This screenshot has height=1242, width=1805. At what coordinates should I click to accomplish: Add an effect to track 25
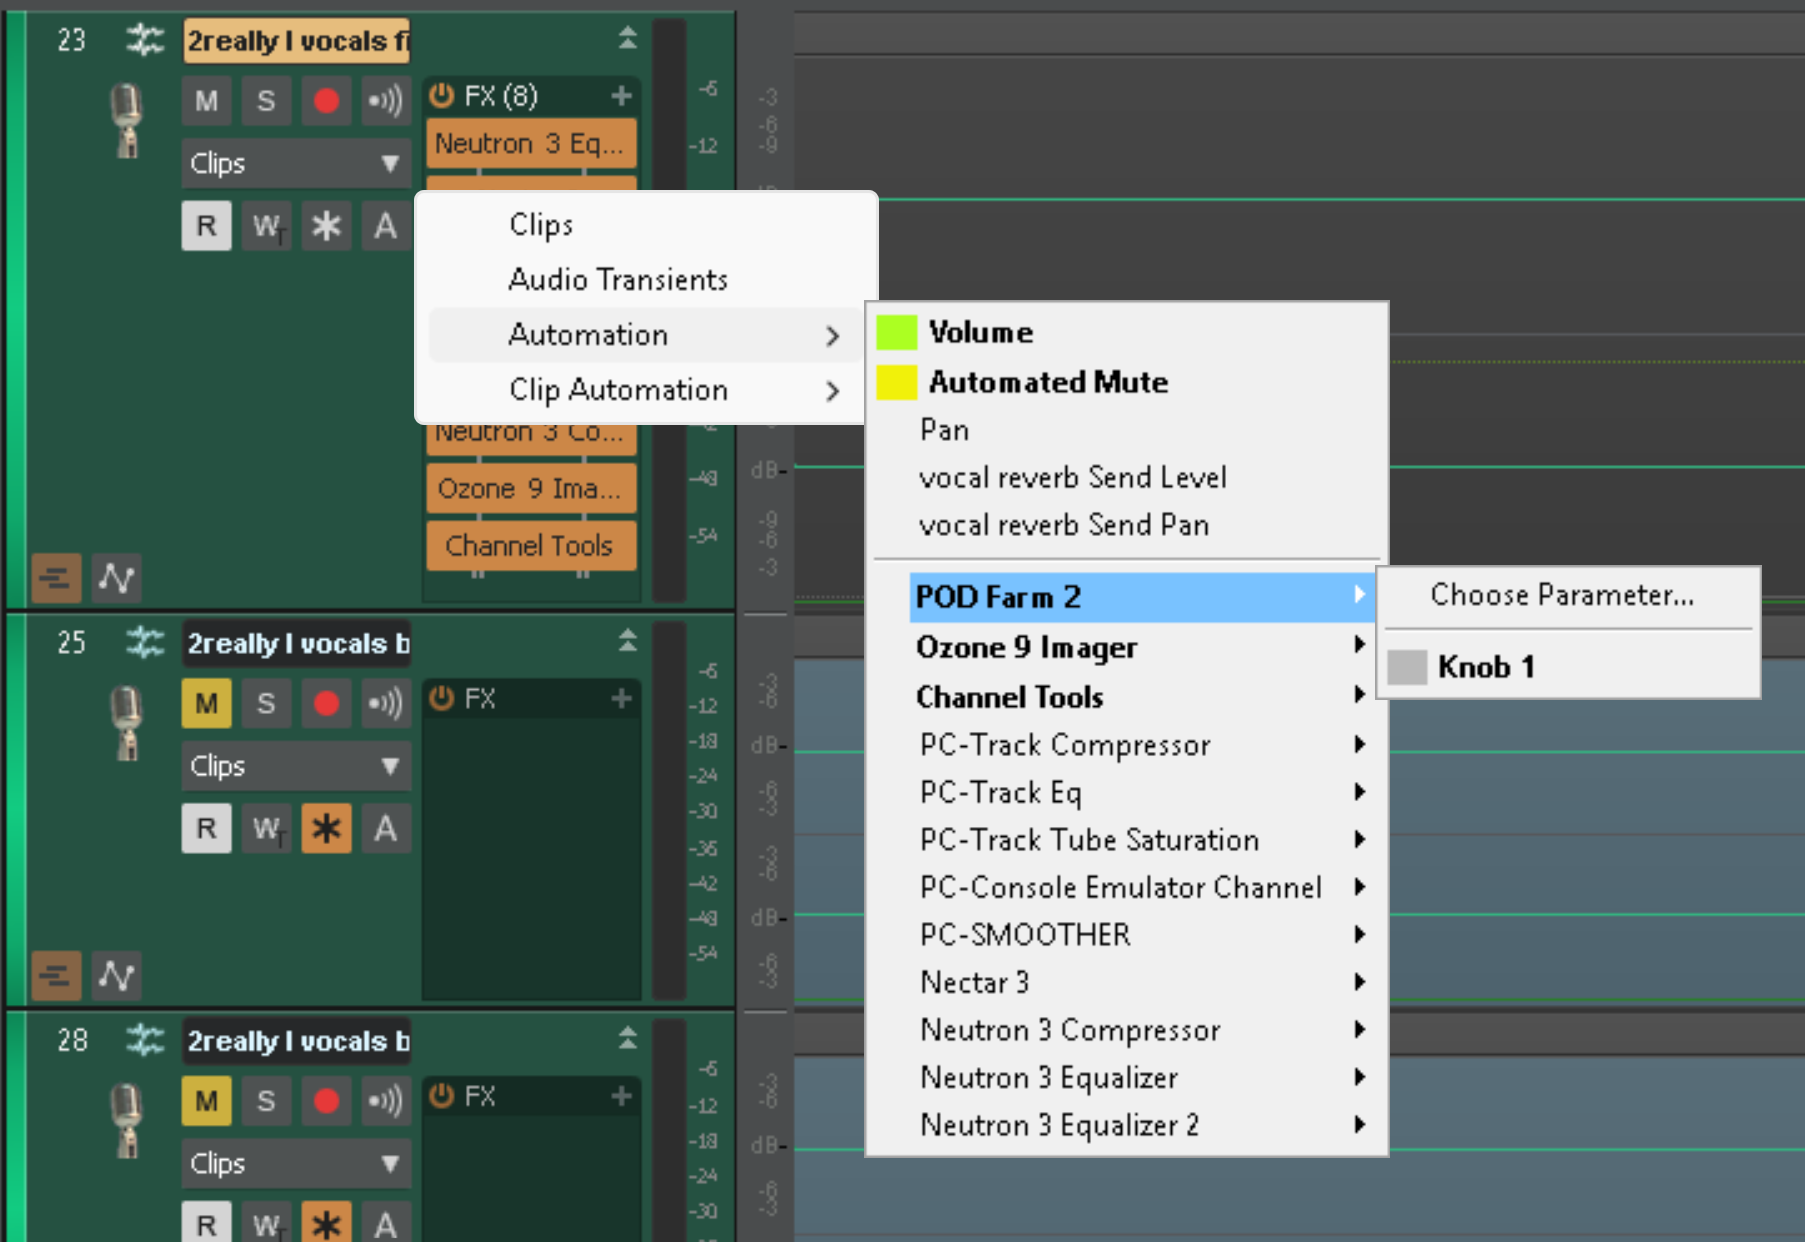621,698
